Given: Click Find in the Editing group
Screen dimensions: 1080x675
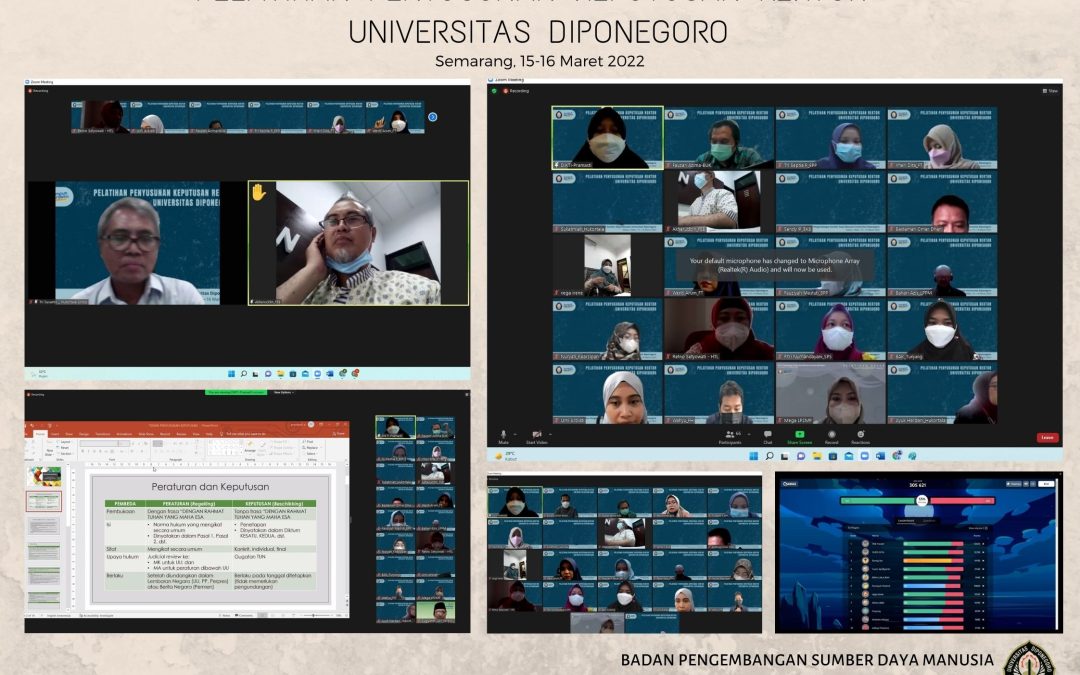Looking at the screenshot, I should coord(308,442).
